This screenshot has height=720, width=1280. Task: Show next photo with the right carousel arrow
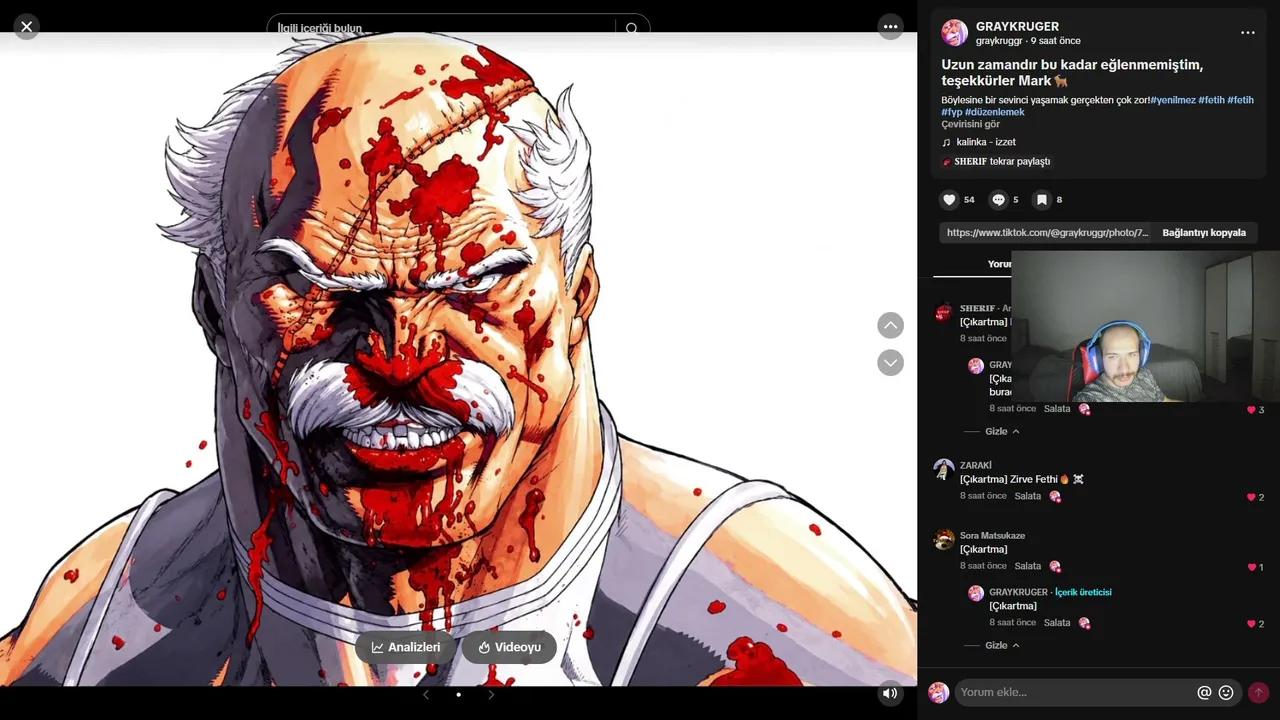pos(491,694)
